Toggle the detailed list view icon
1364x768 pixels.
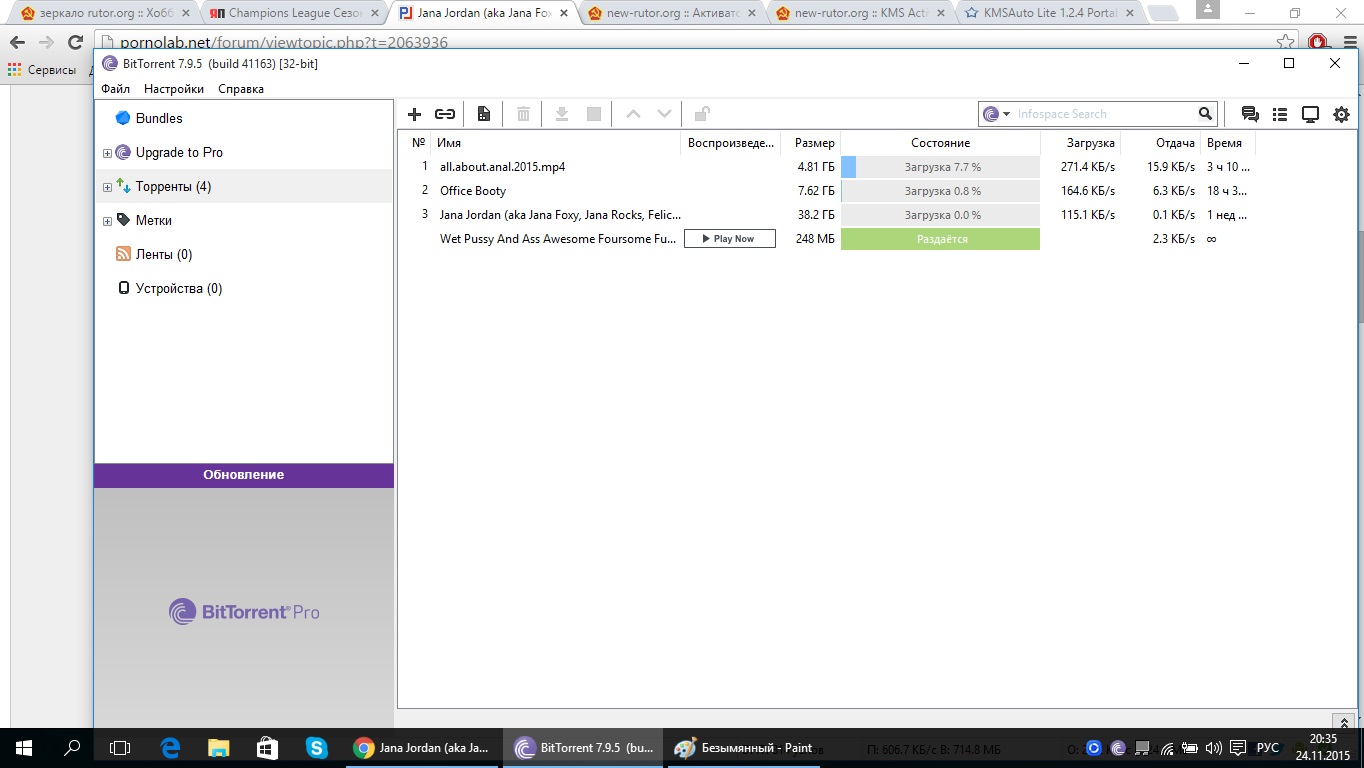(1280, 114)
